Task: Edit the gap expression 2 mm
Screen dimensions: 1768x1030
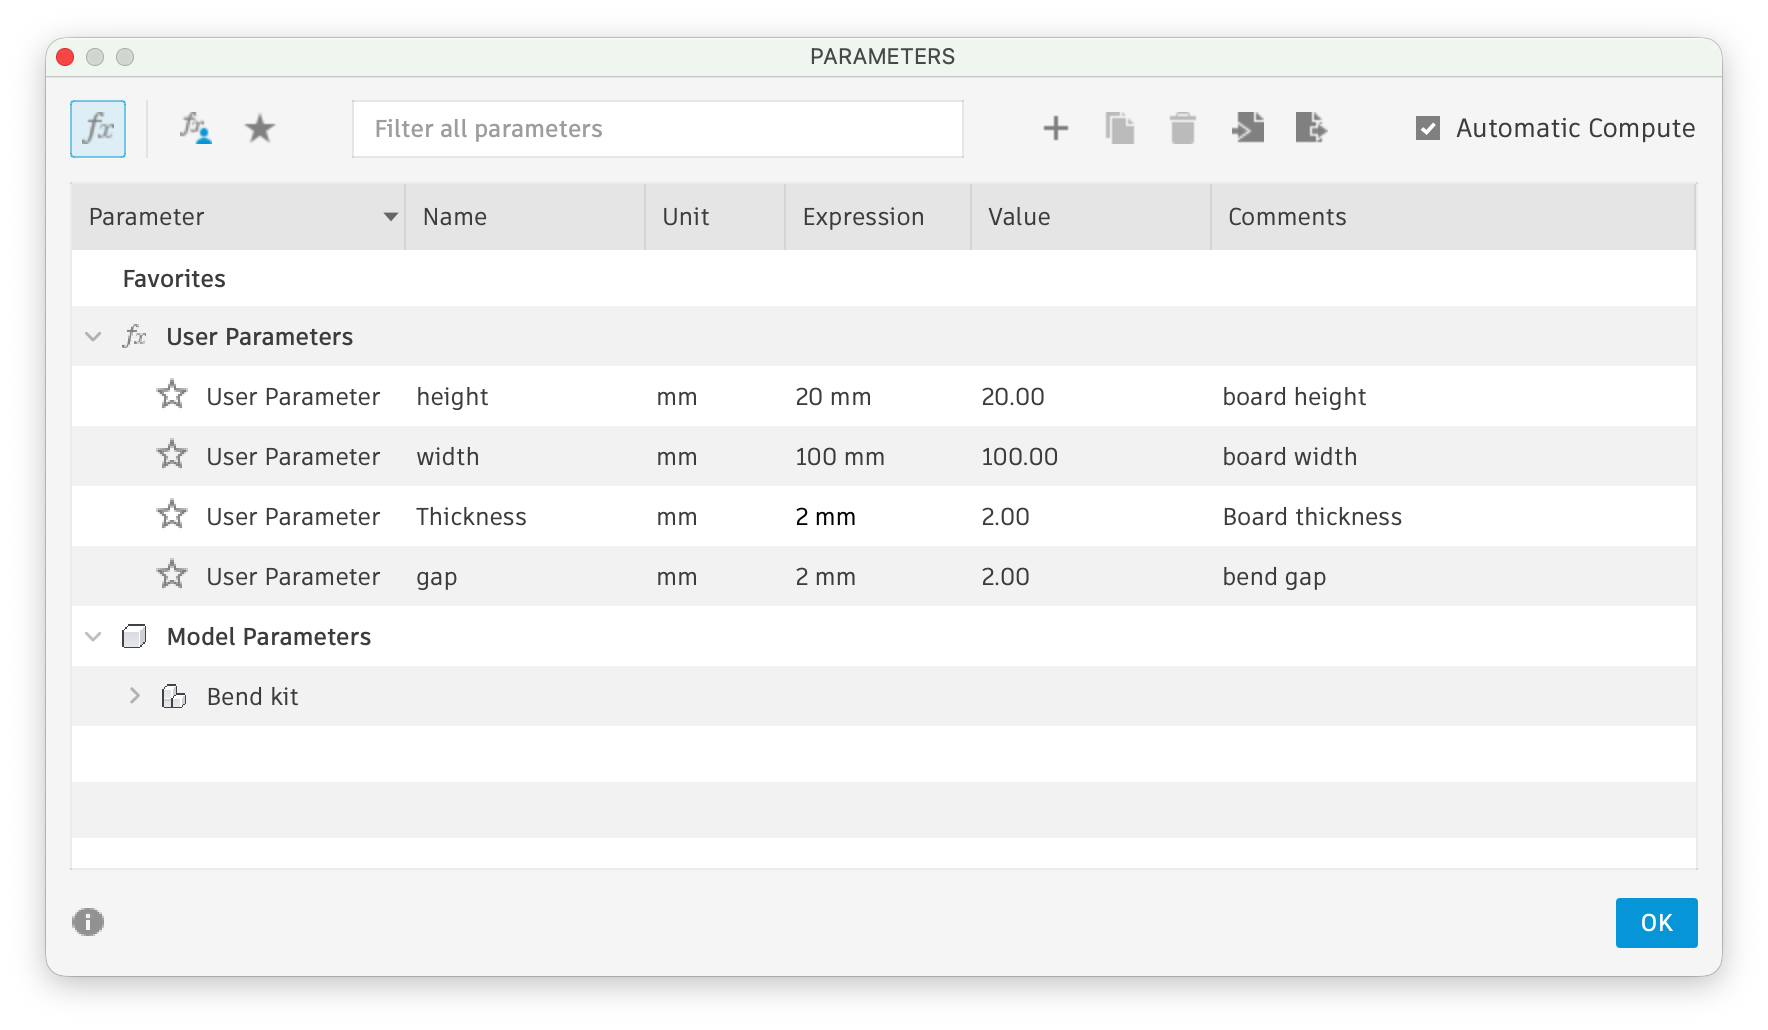Action: pyautogui.click(x=825, y=577)
